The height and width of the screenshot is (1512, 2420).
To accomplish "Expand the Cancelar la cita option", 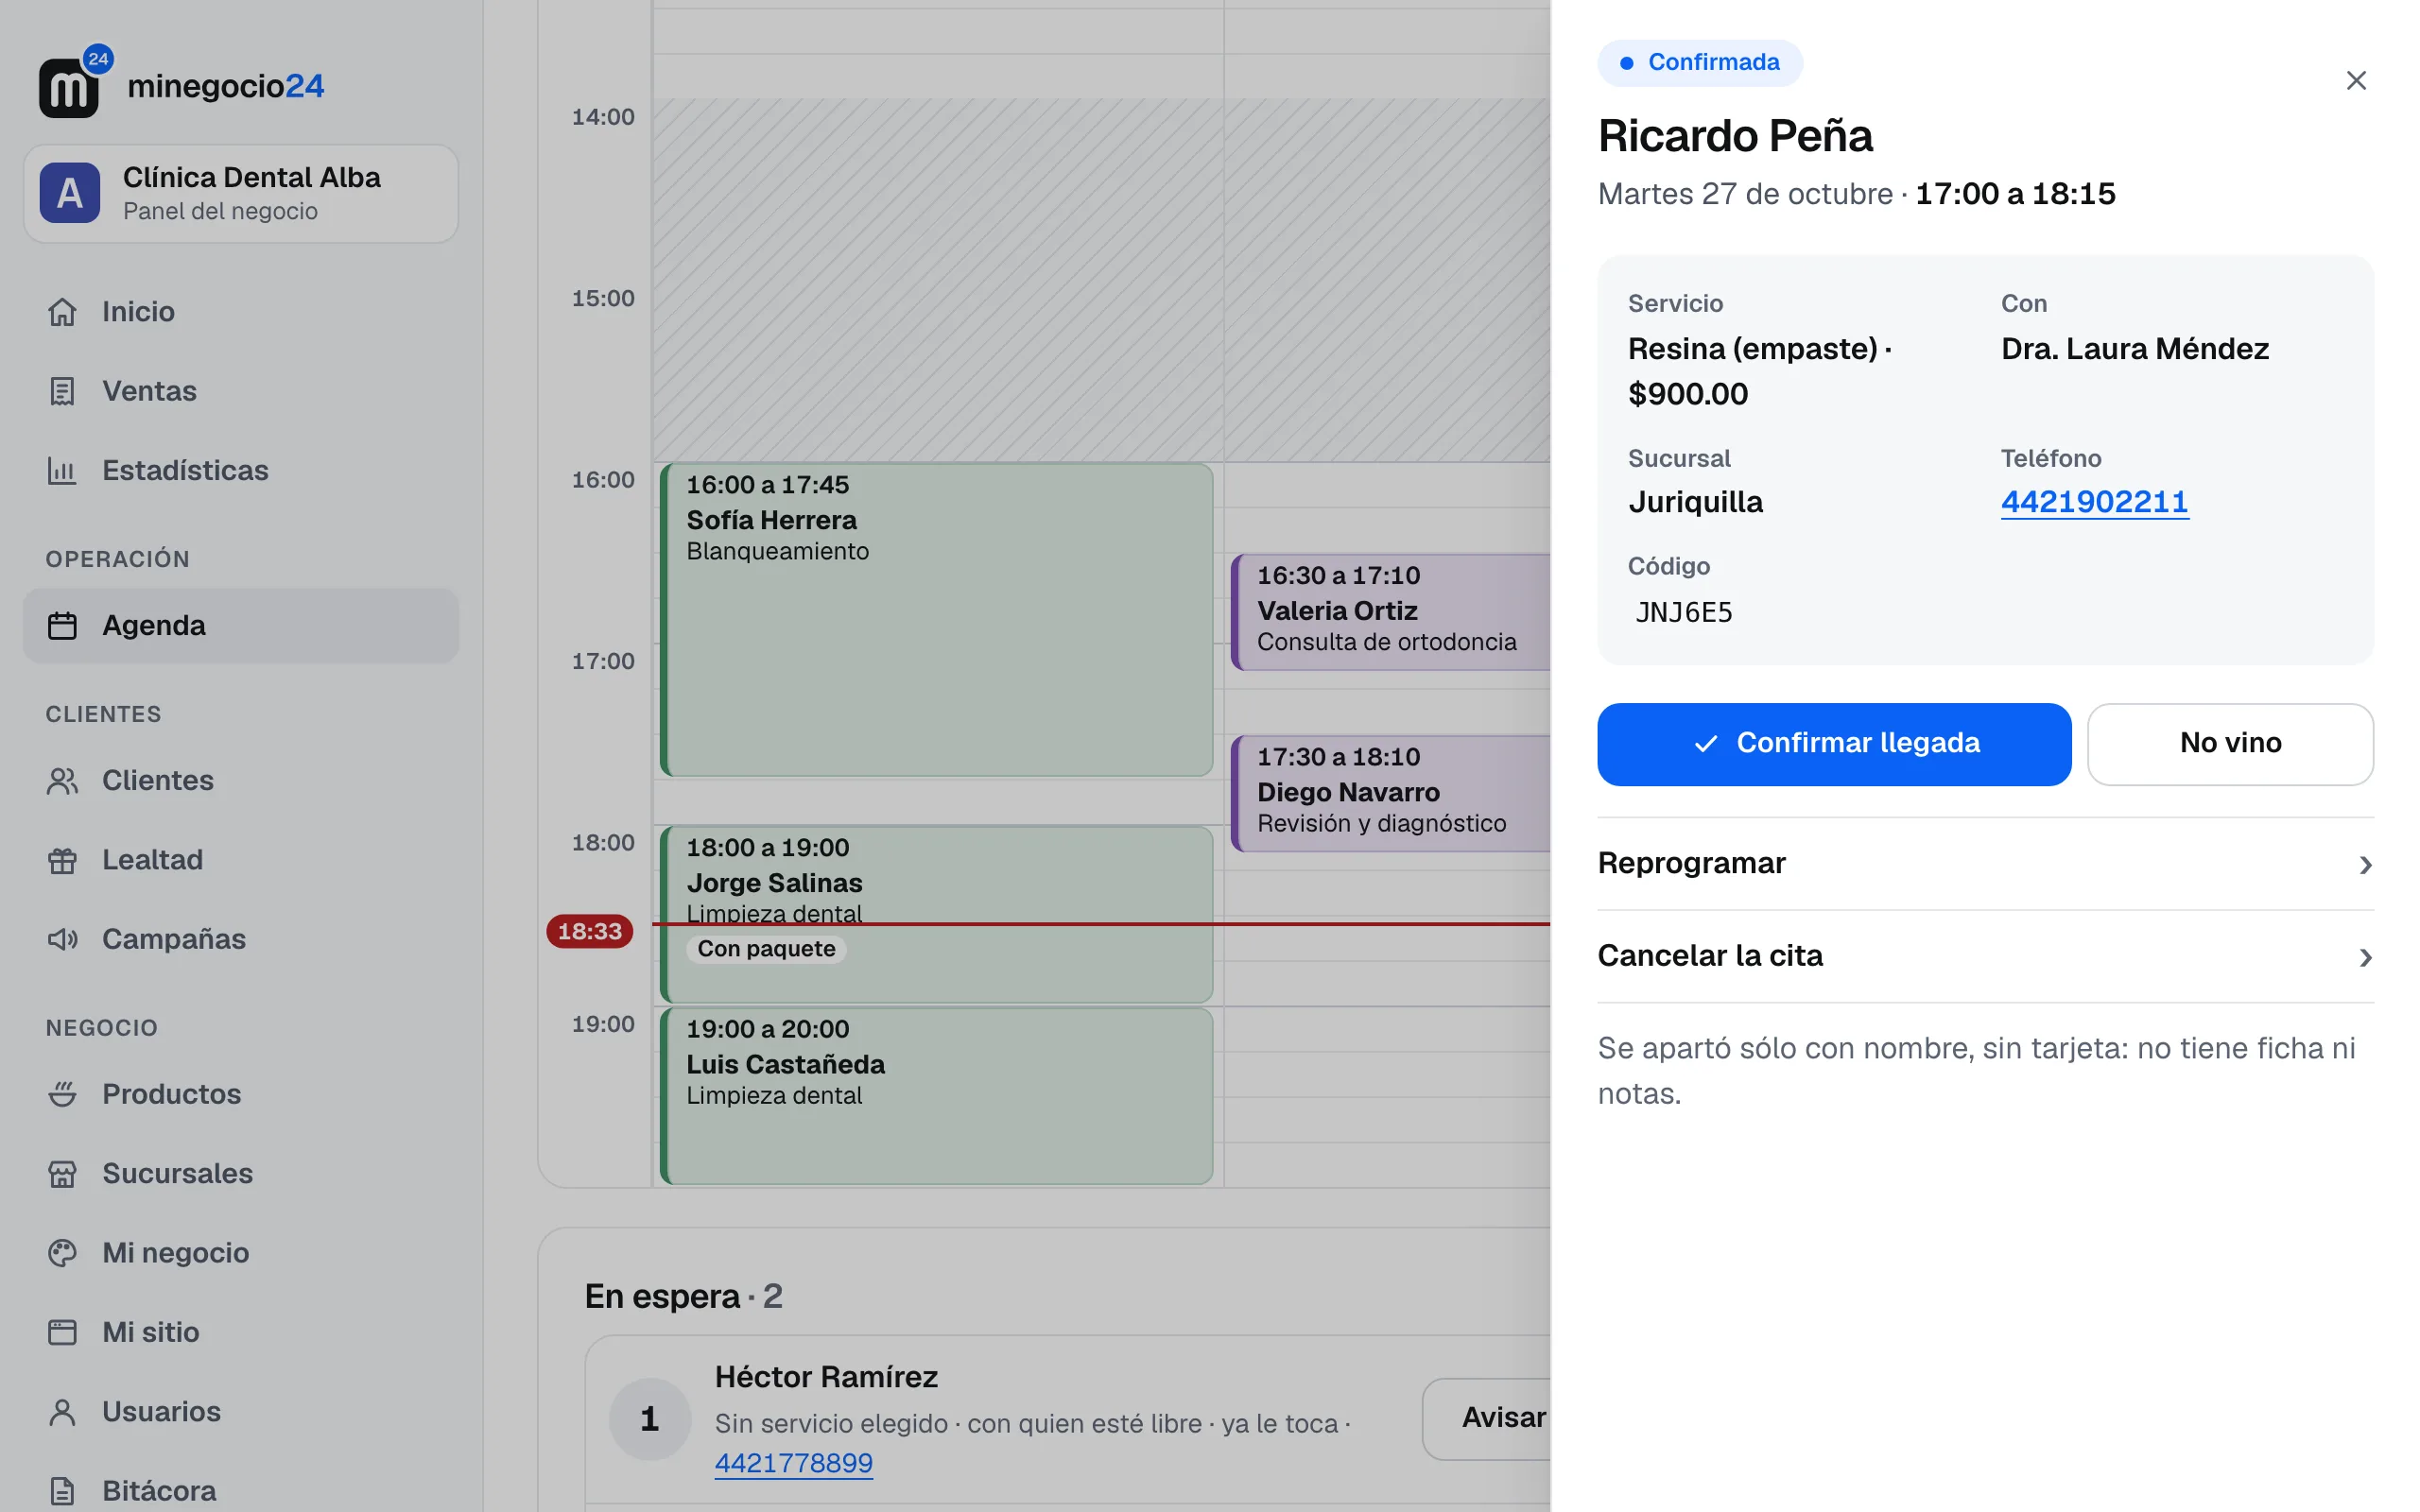I will 1985,956.
